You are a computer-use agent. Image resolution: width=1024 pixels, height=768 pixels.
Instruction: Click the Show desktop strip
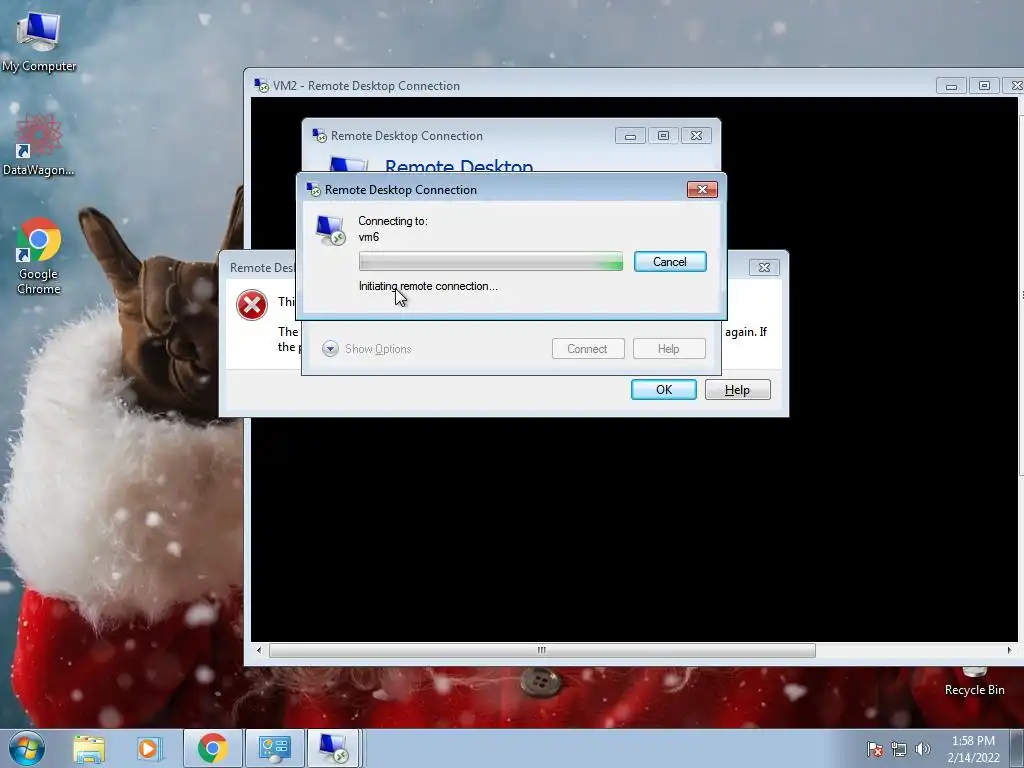(1017, 748)
